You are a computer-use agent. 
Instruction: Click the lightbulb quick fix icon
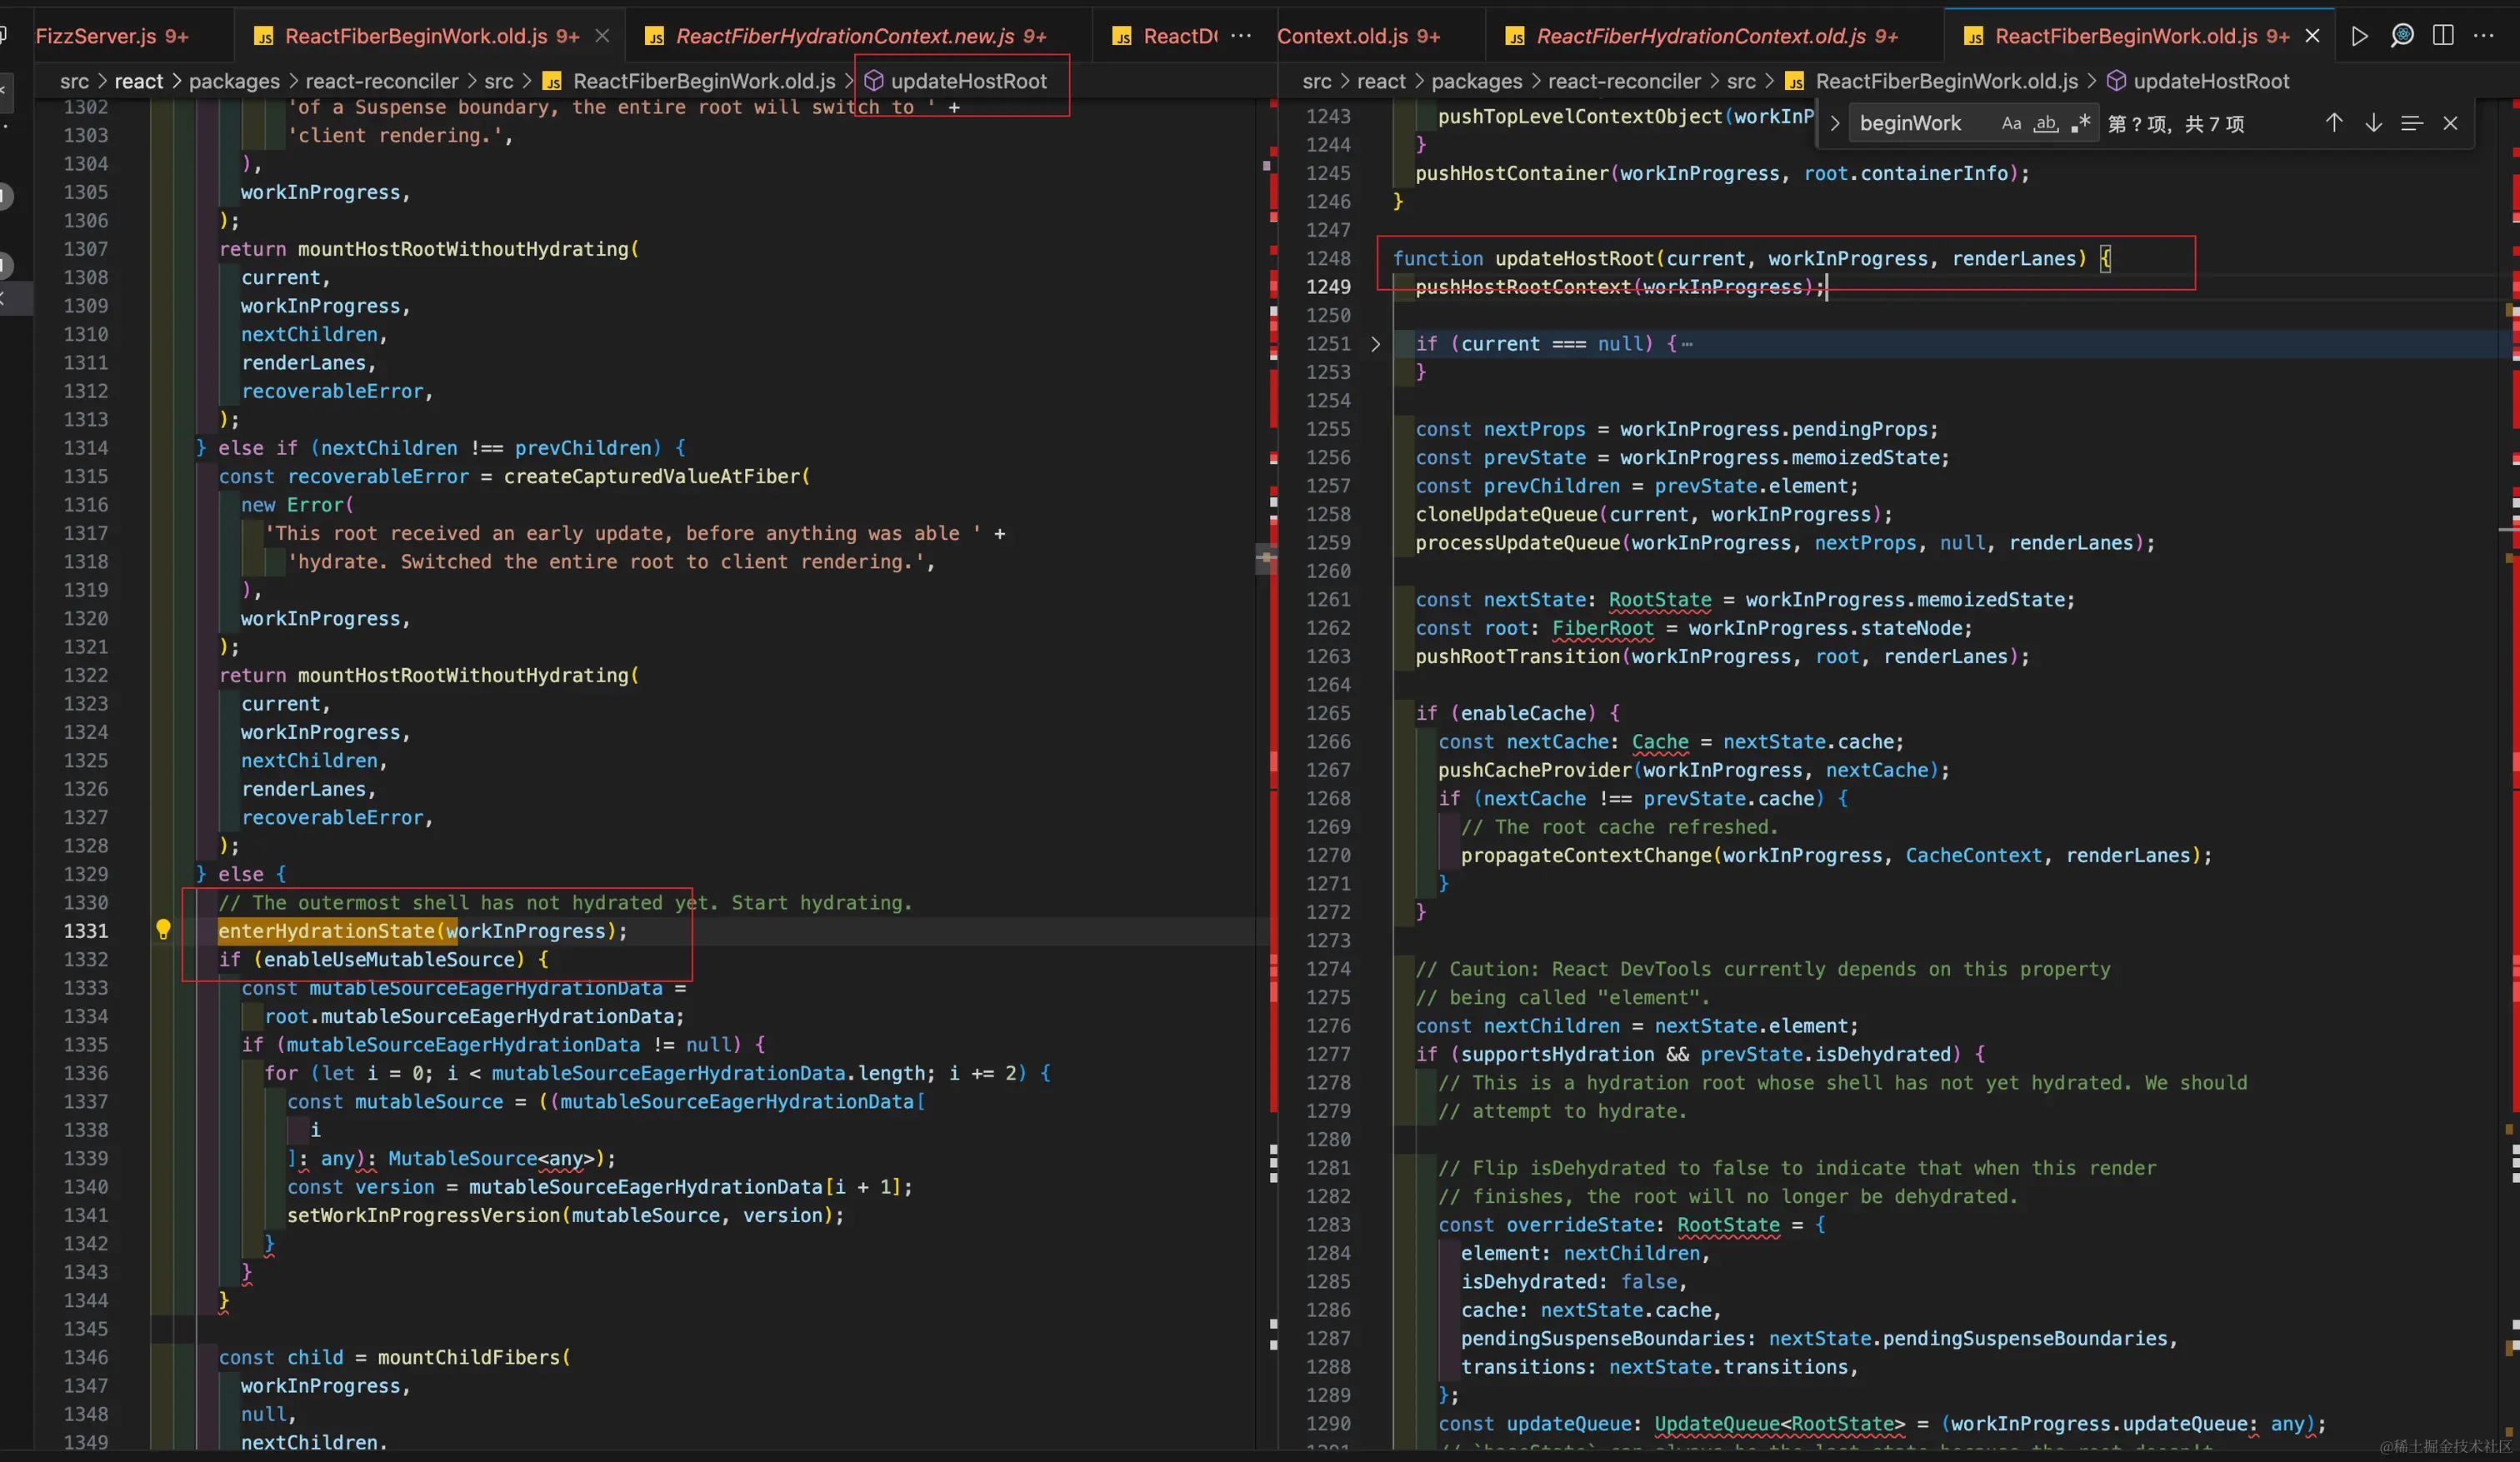(x=163, y=930)
